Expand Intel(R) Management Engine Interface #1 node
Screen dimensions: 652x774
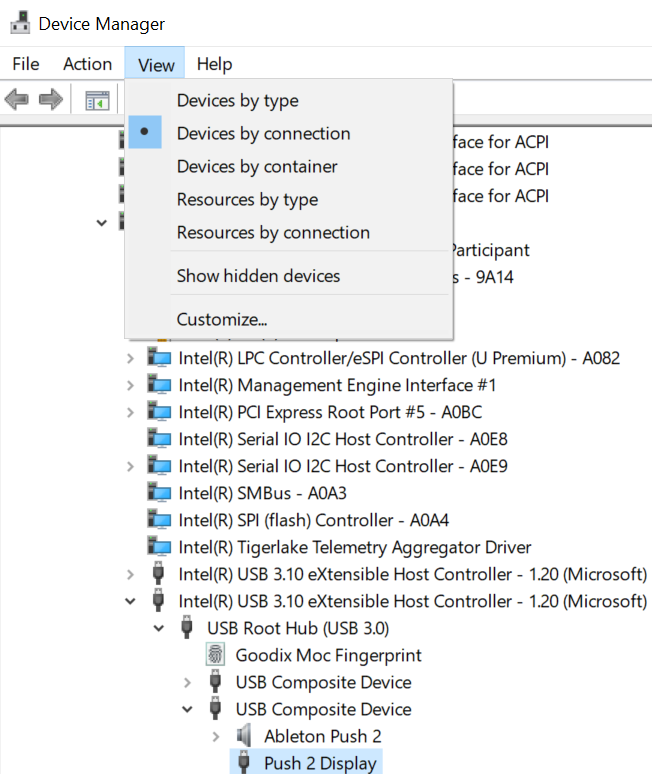click(x=130, y=385)
